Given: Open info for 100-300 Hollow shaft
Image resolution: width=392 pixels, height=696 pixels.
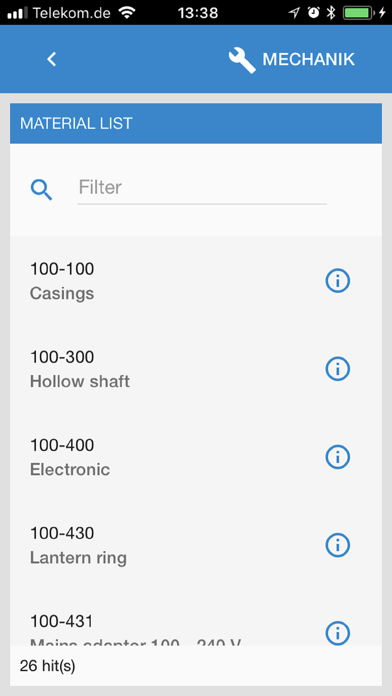Looking at the screenshot, I should coord(337,369).
